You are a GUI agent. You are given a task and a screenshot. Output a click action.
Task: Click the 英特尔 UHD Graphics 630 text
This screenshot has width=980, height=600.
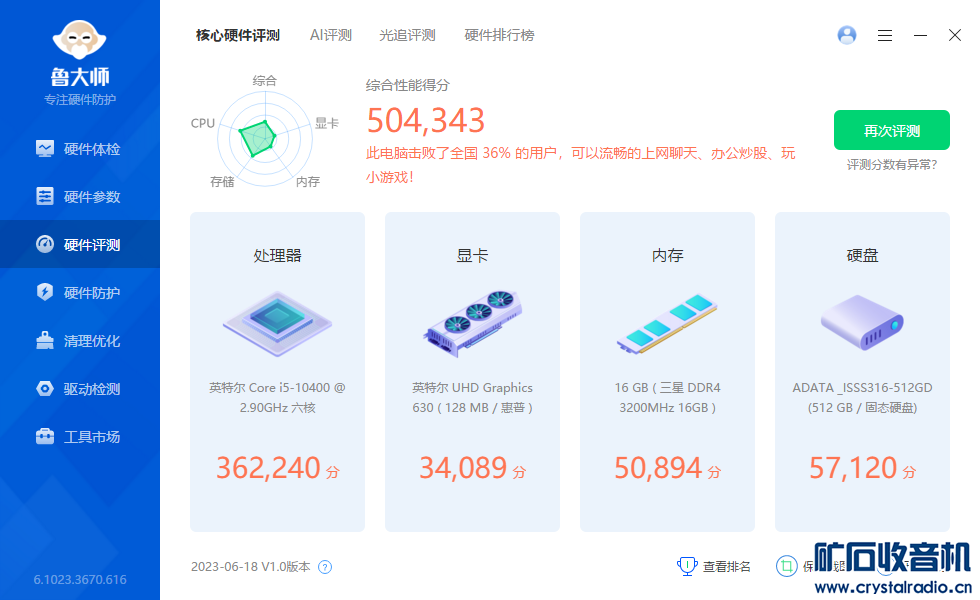pos(472,398)
